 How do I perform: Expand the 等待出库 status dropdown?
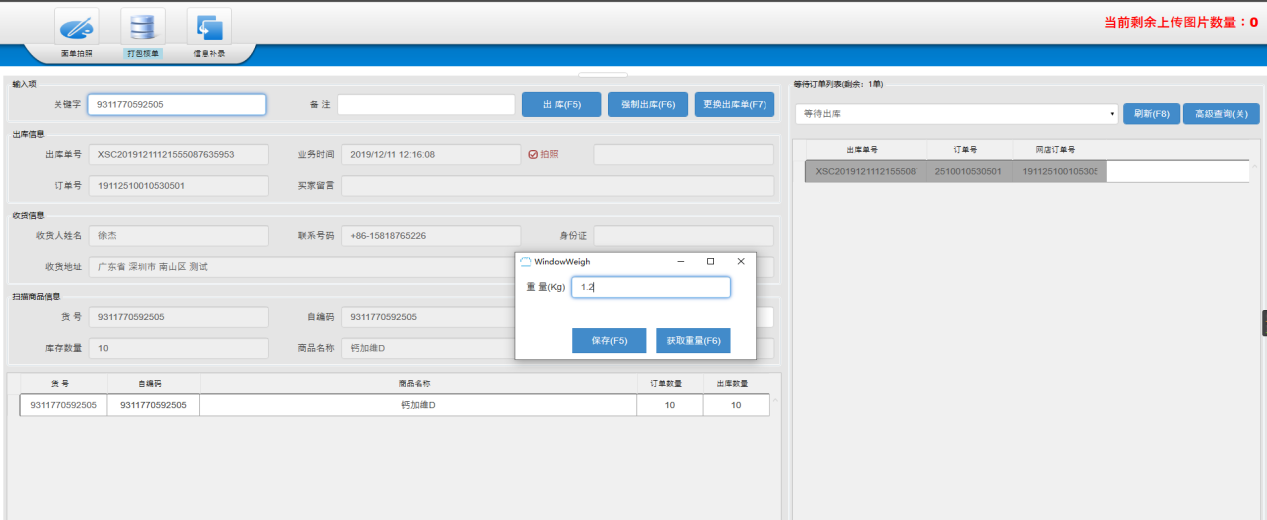(956, 114)
